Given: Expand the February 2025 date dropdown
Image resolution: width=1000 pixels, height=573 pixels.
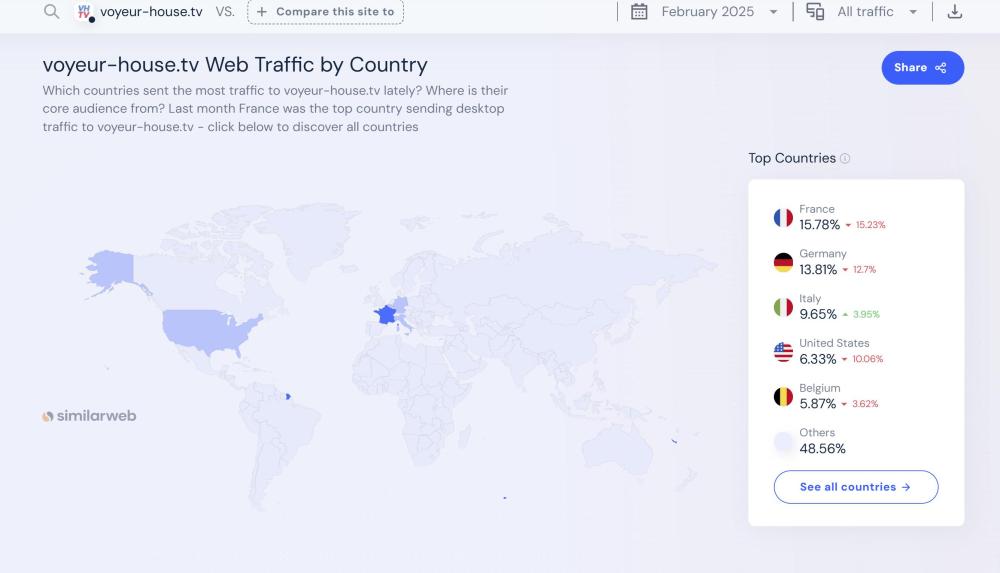Looking at the screenshot, I should (773, 12).
